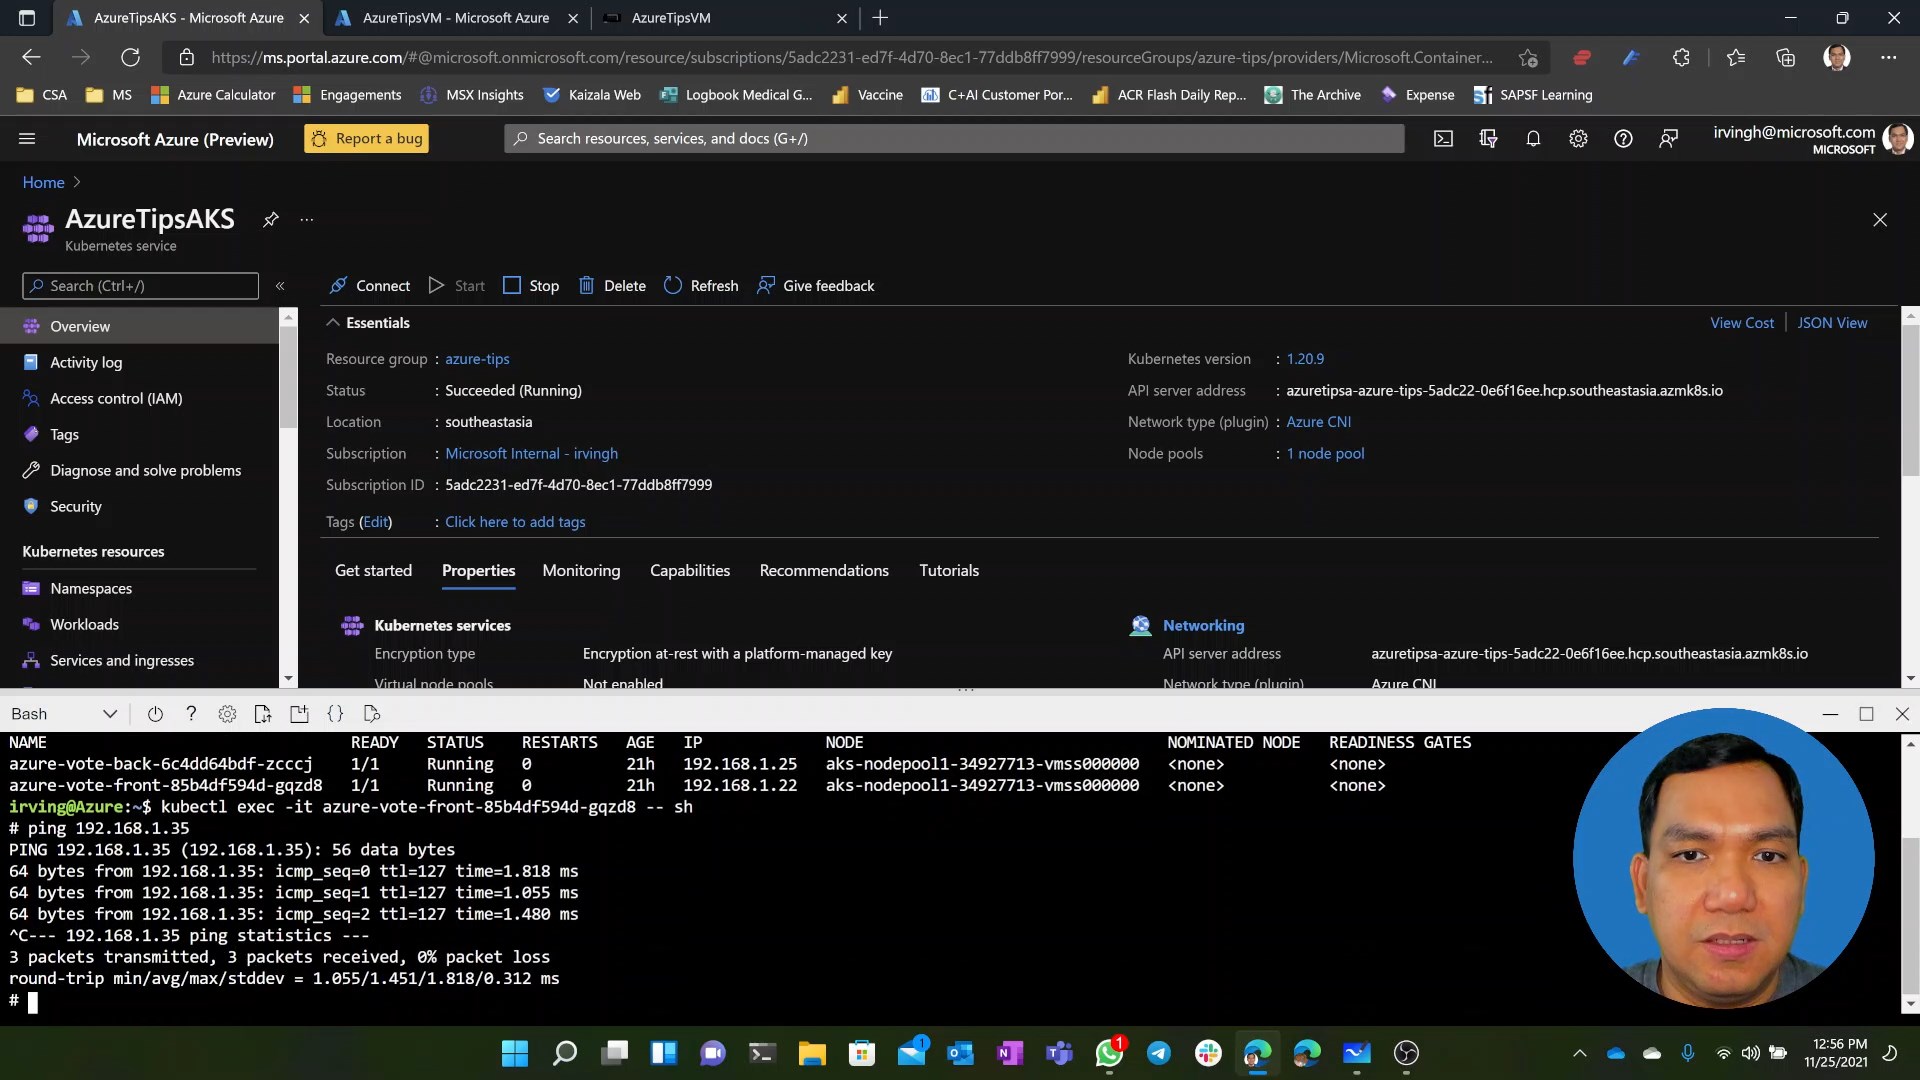Open more options ellipsis next to AzureTipsAKS
Image resolution: width=1920 pixels, height=1080 pixels.
[307, 219]
